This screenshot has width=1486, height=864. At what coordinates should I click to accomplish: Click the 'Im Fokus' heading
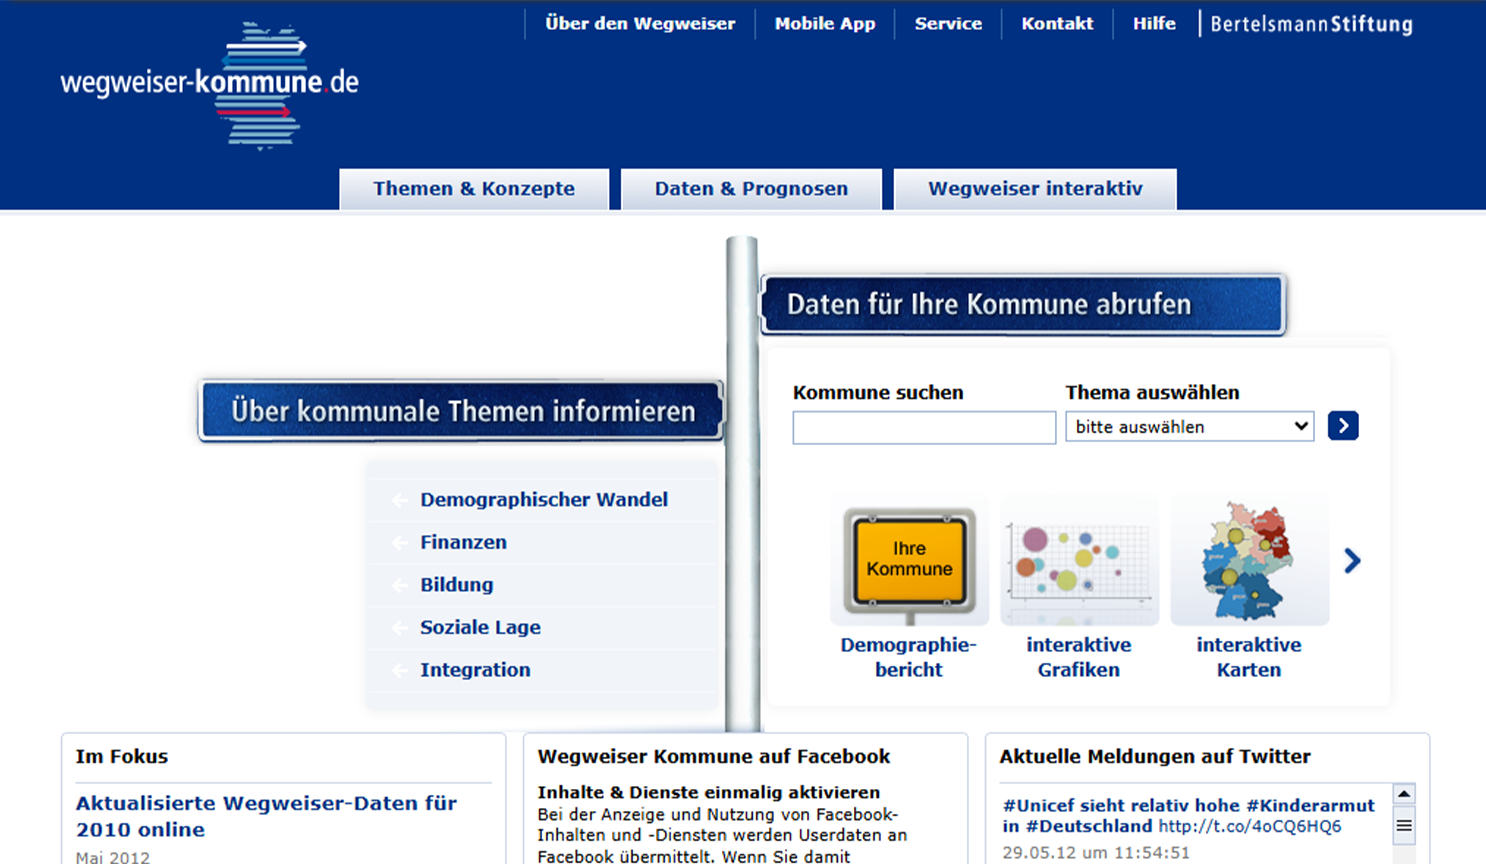[x=122, y=757]
